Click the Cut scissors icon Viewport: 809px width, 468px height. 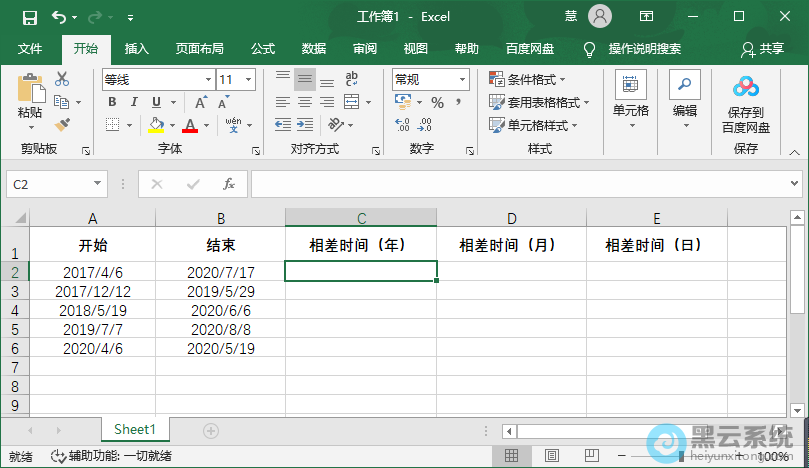pos(62,79)
